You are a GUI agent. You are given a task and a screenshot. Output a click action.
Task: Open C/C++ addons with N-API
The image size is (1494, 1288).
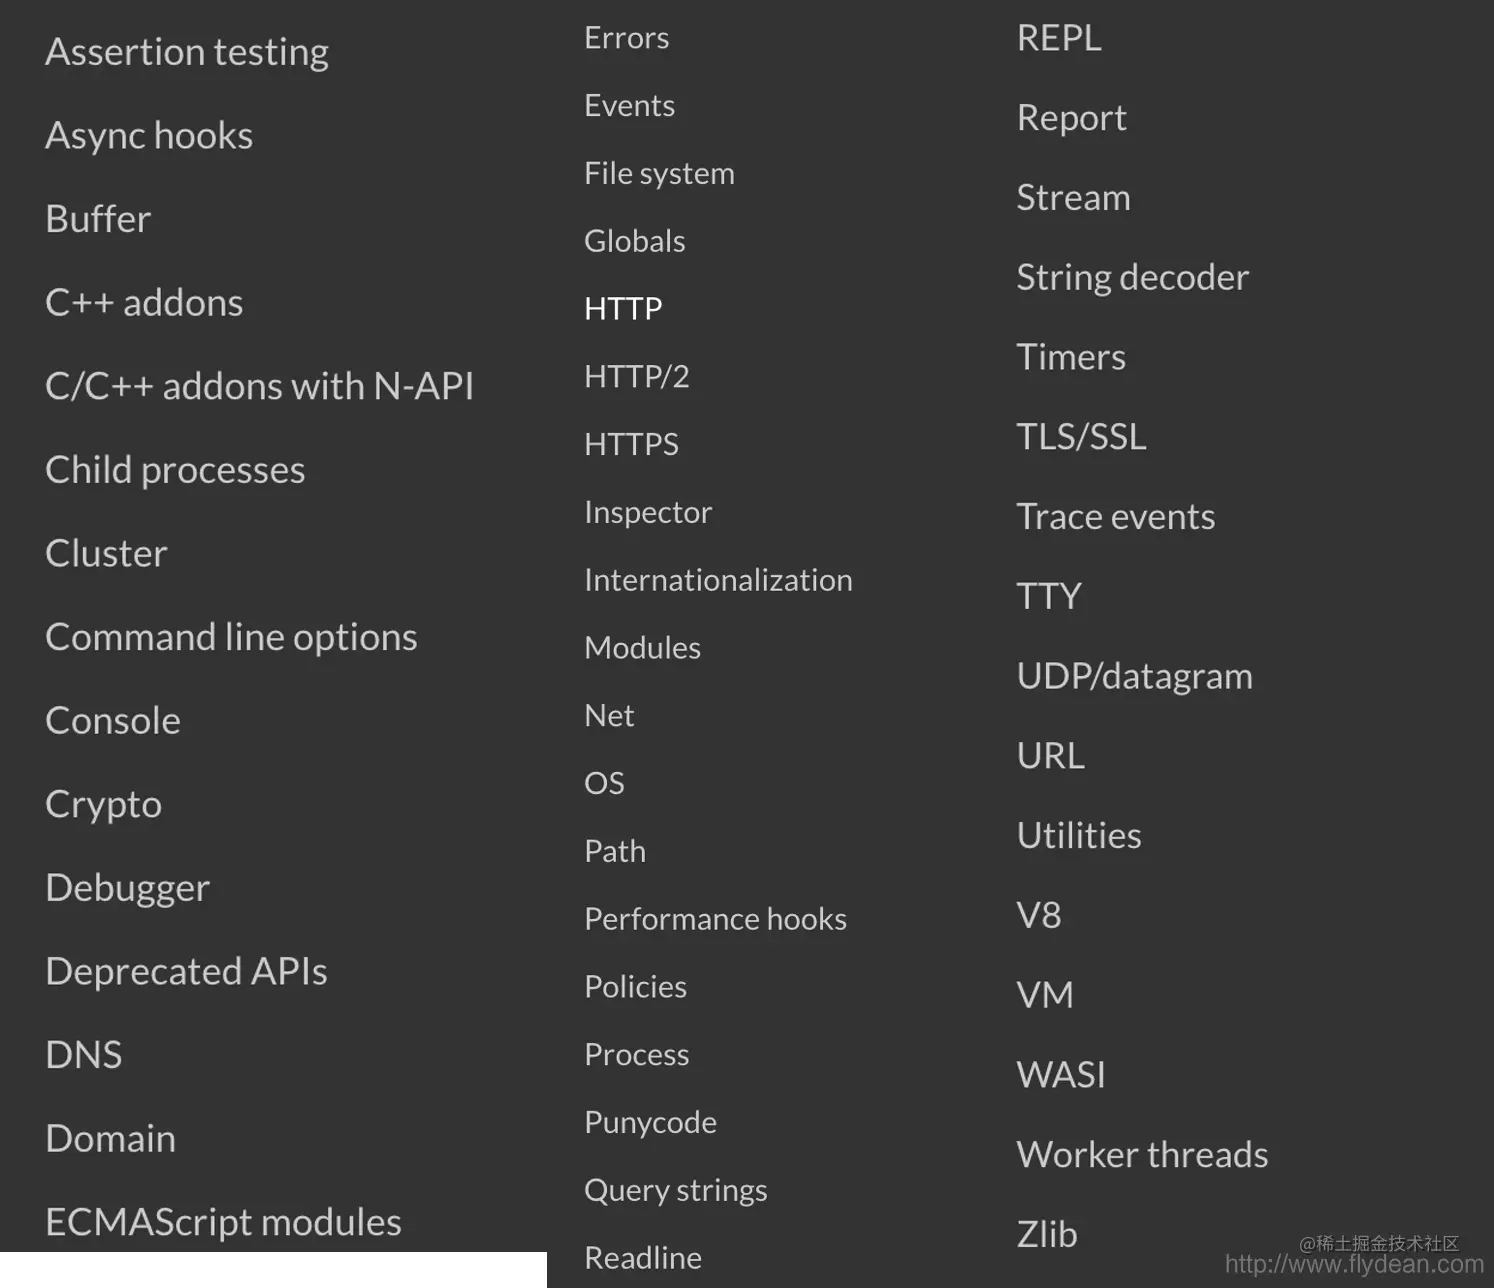[x=259, y=387]
